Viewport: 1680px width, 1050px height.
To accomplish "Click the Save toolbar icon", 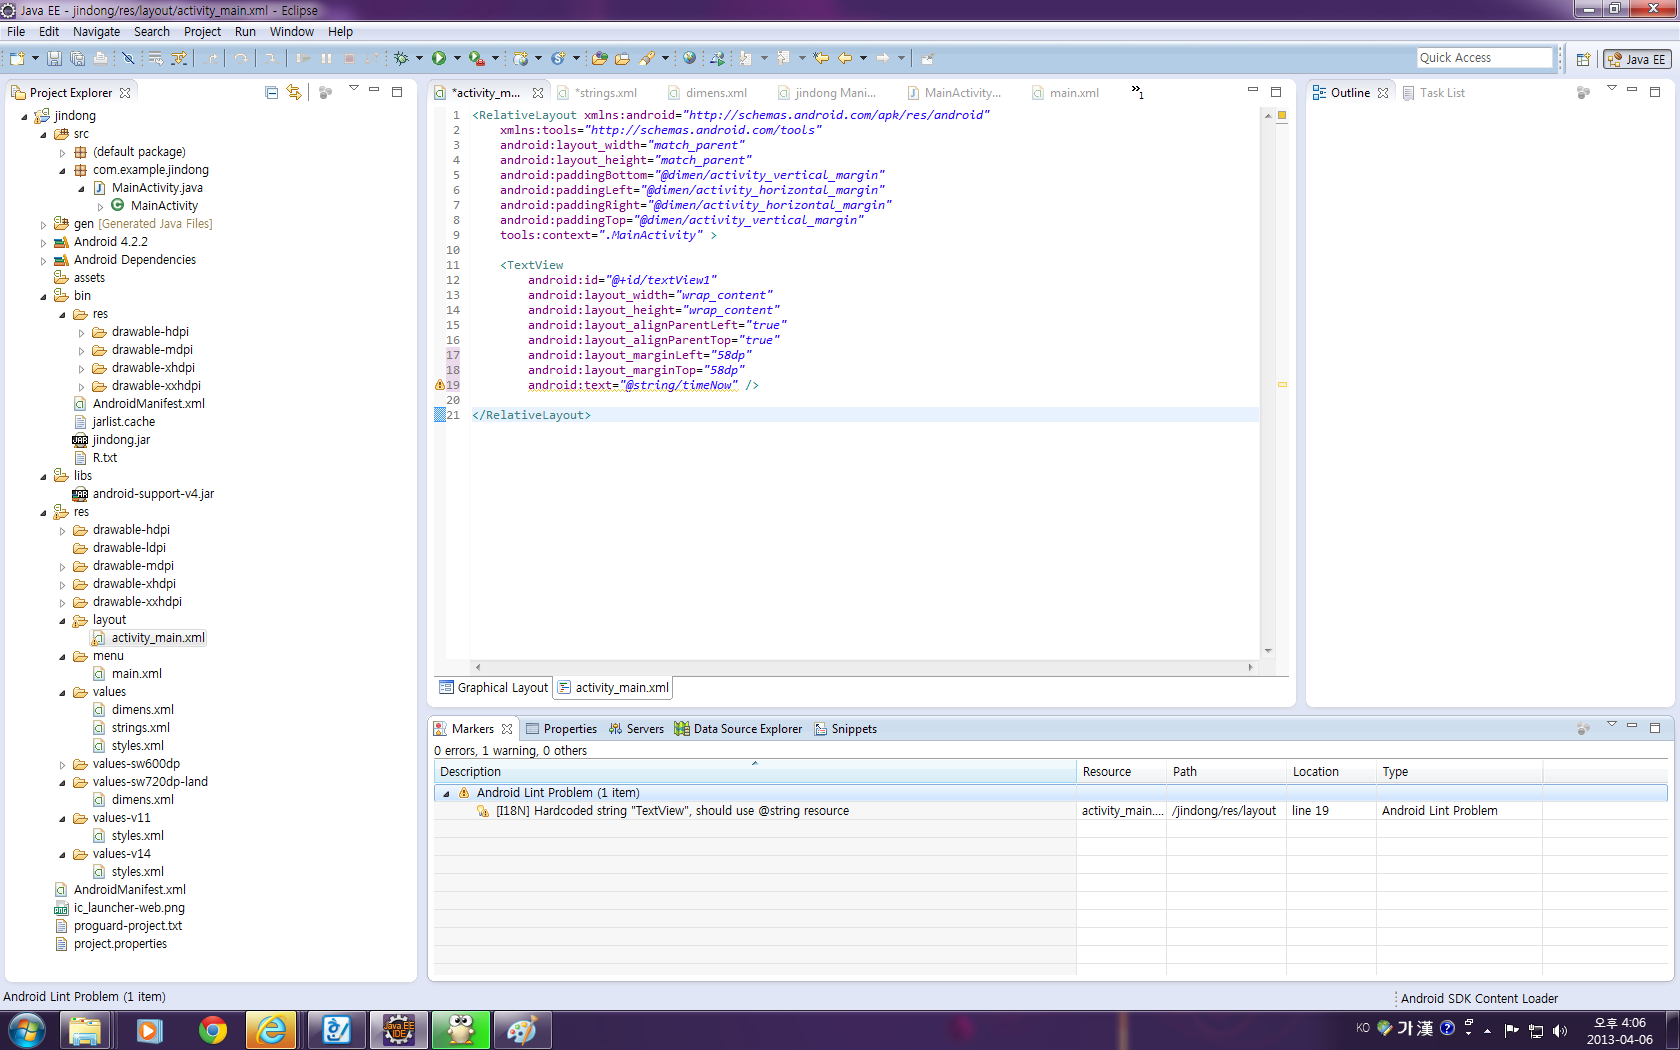I will (x=54, y=59).
